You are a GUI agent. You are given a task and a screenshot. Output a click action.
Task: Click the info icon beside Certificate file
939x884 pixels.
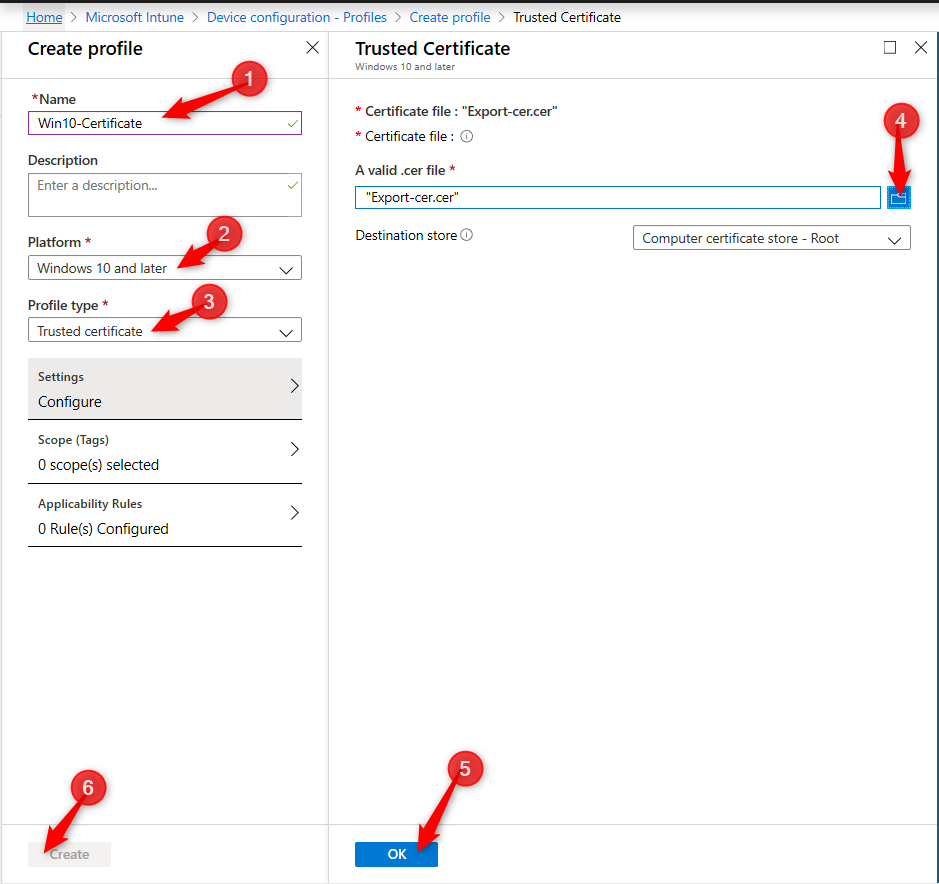pos(467,137)
